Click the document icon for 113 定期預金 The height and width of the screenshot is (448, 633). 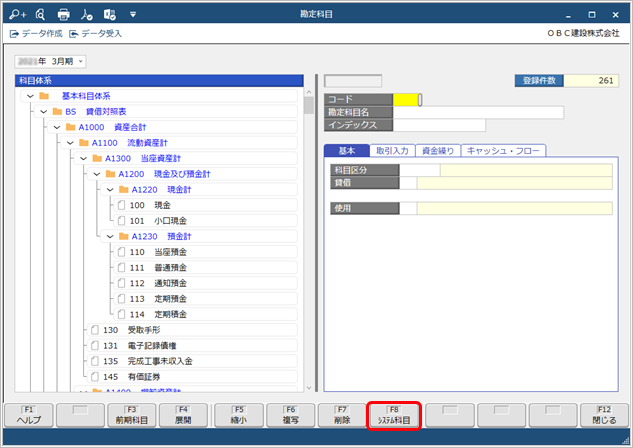[x=122, y=299]
